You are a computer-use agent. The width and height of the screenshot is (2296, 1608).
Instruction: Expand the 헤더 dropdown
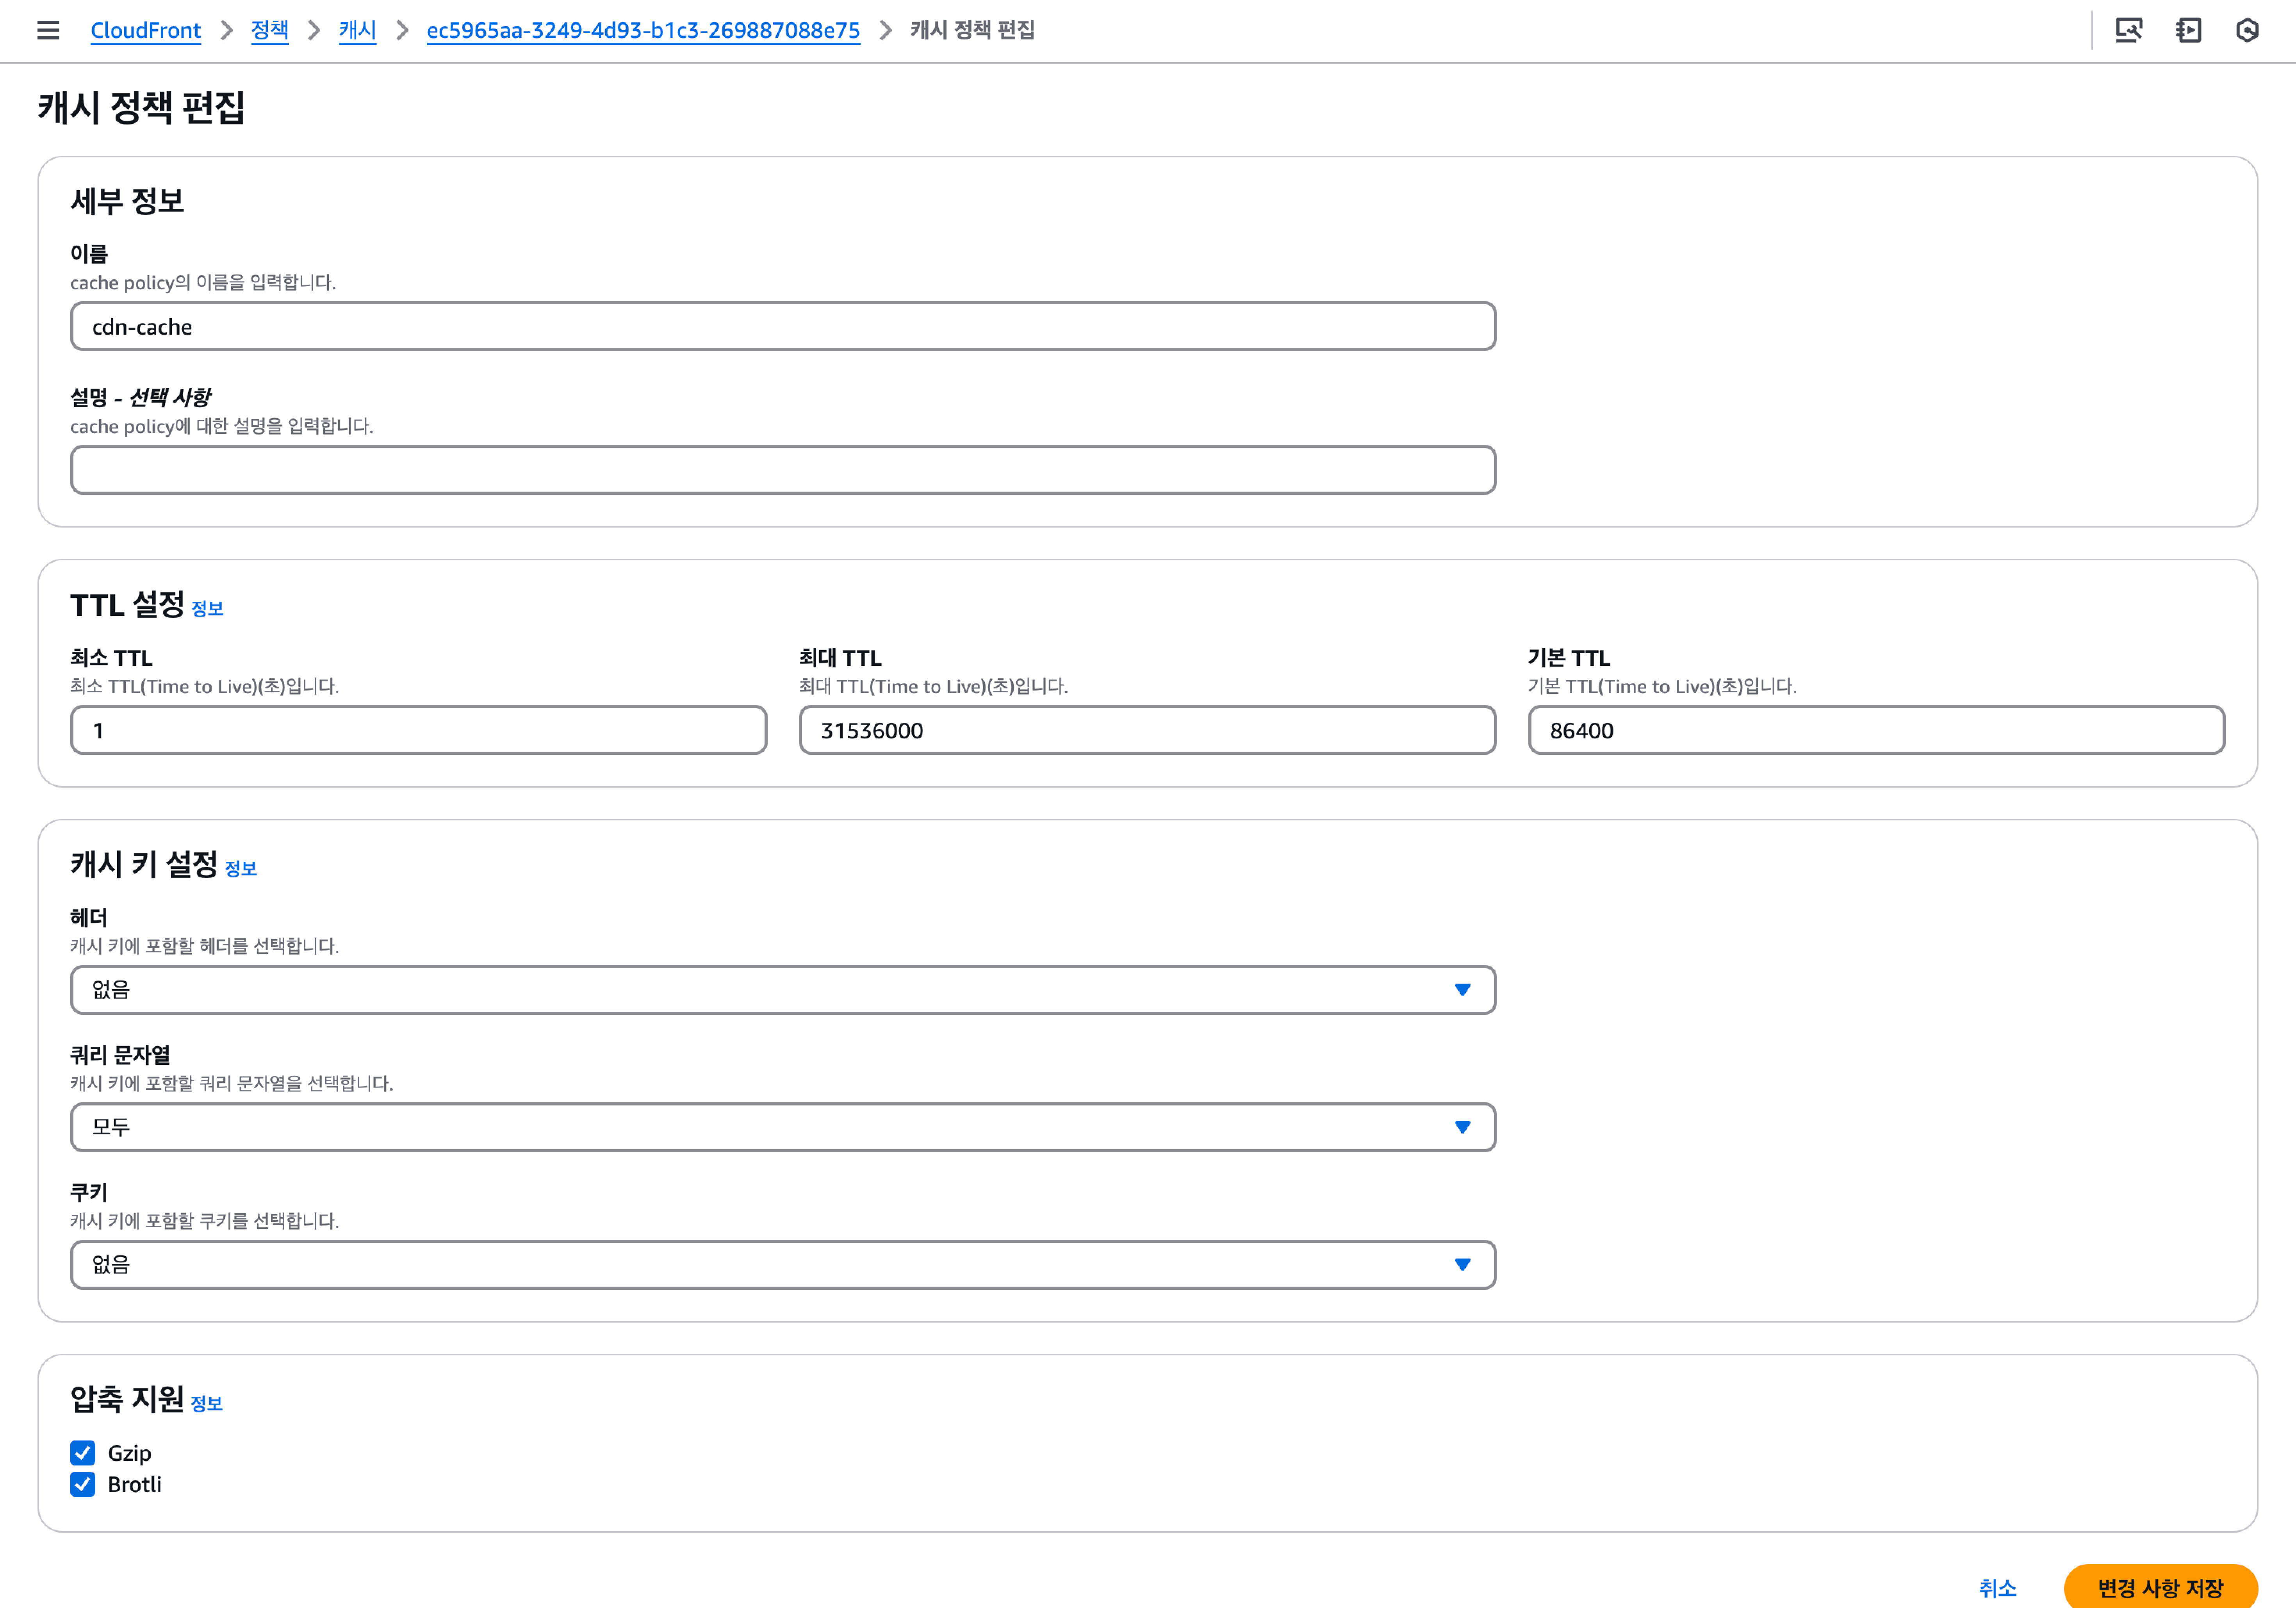point(782,989)
